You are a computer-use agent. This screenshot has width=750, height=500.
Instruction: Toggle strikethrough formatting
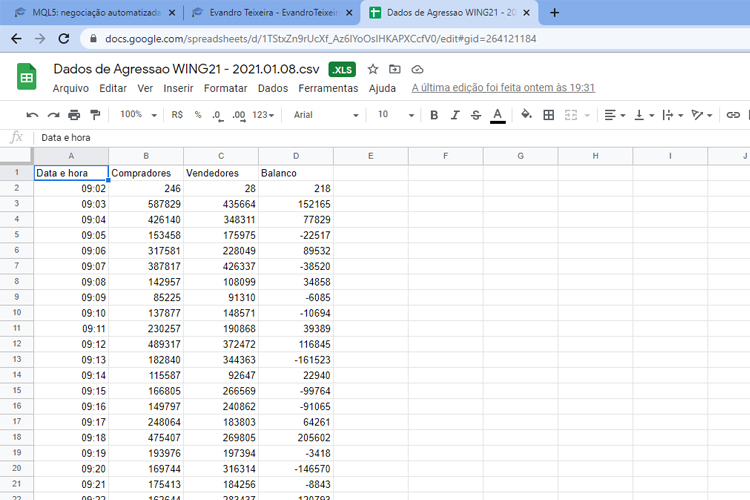click(476, 115)
